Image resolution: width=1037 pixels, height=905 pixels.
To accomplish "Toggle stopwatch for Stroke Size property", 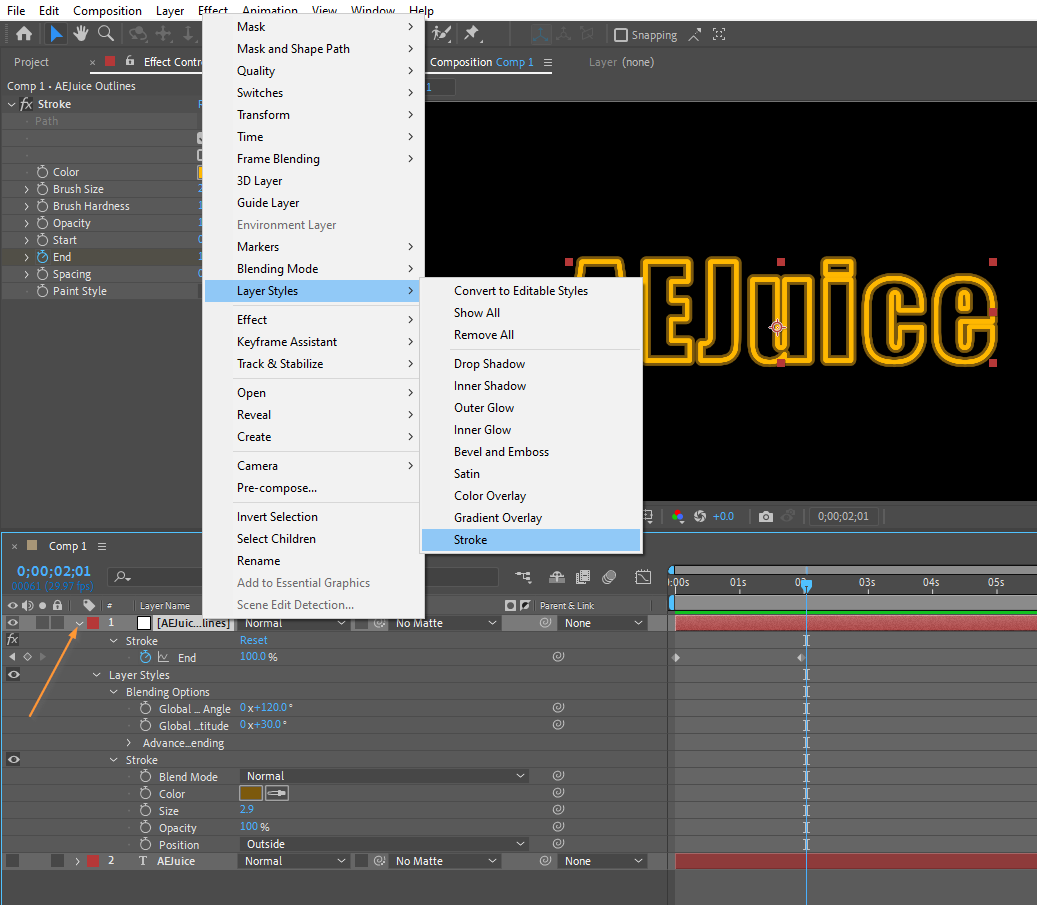I will (145, 810).
